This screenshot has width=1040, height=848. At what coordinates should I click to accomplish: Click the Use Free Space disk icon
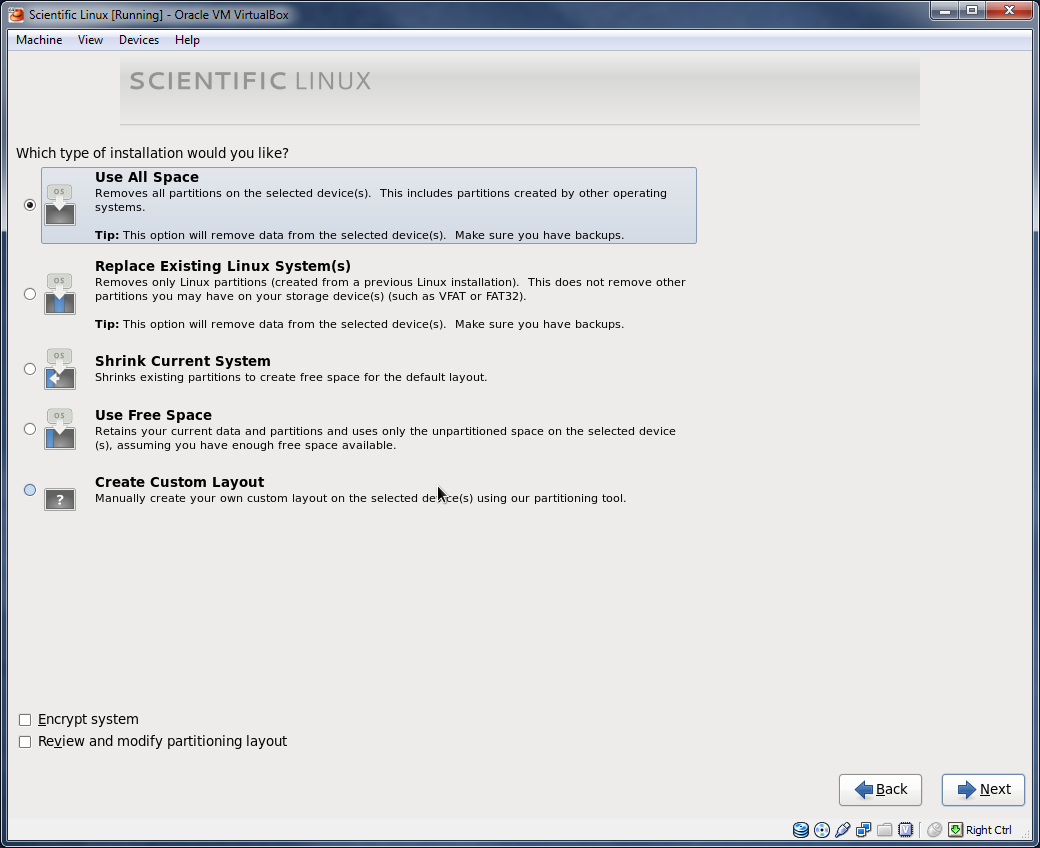60,429
